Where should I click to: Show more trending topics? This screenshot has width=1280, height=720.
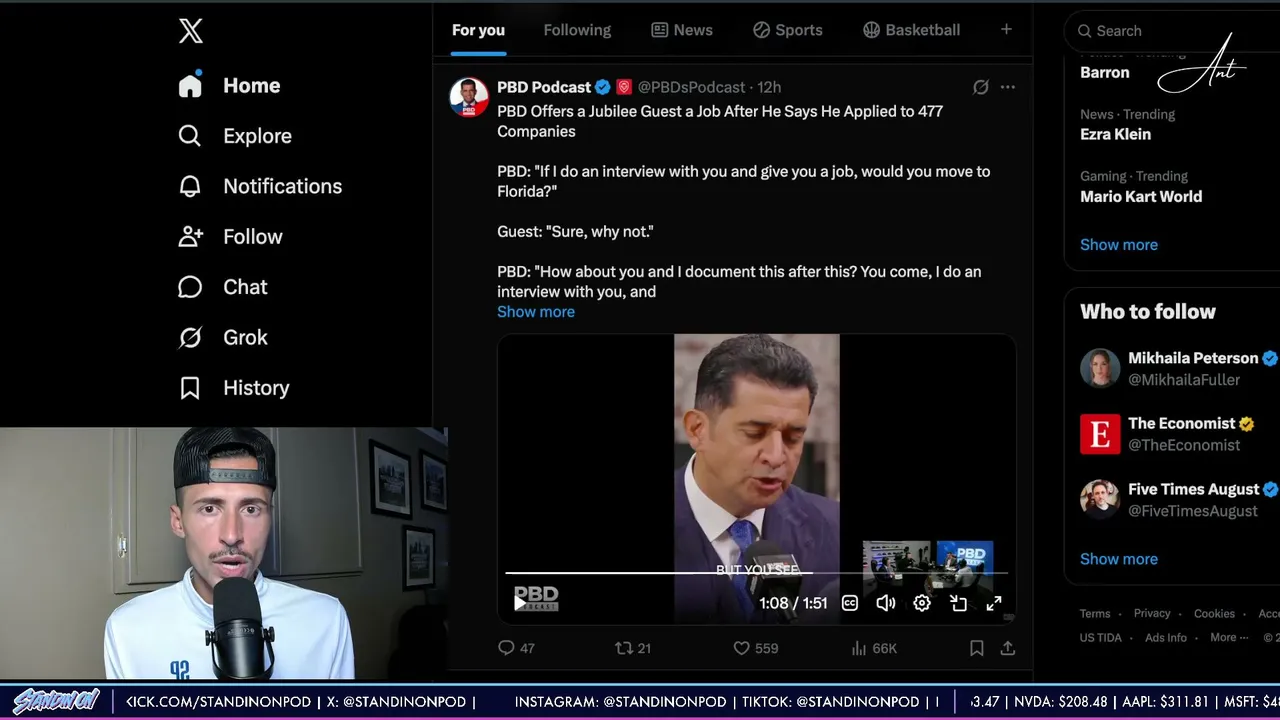tap(1119, 245)
